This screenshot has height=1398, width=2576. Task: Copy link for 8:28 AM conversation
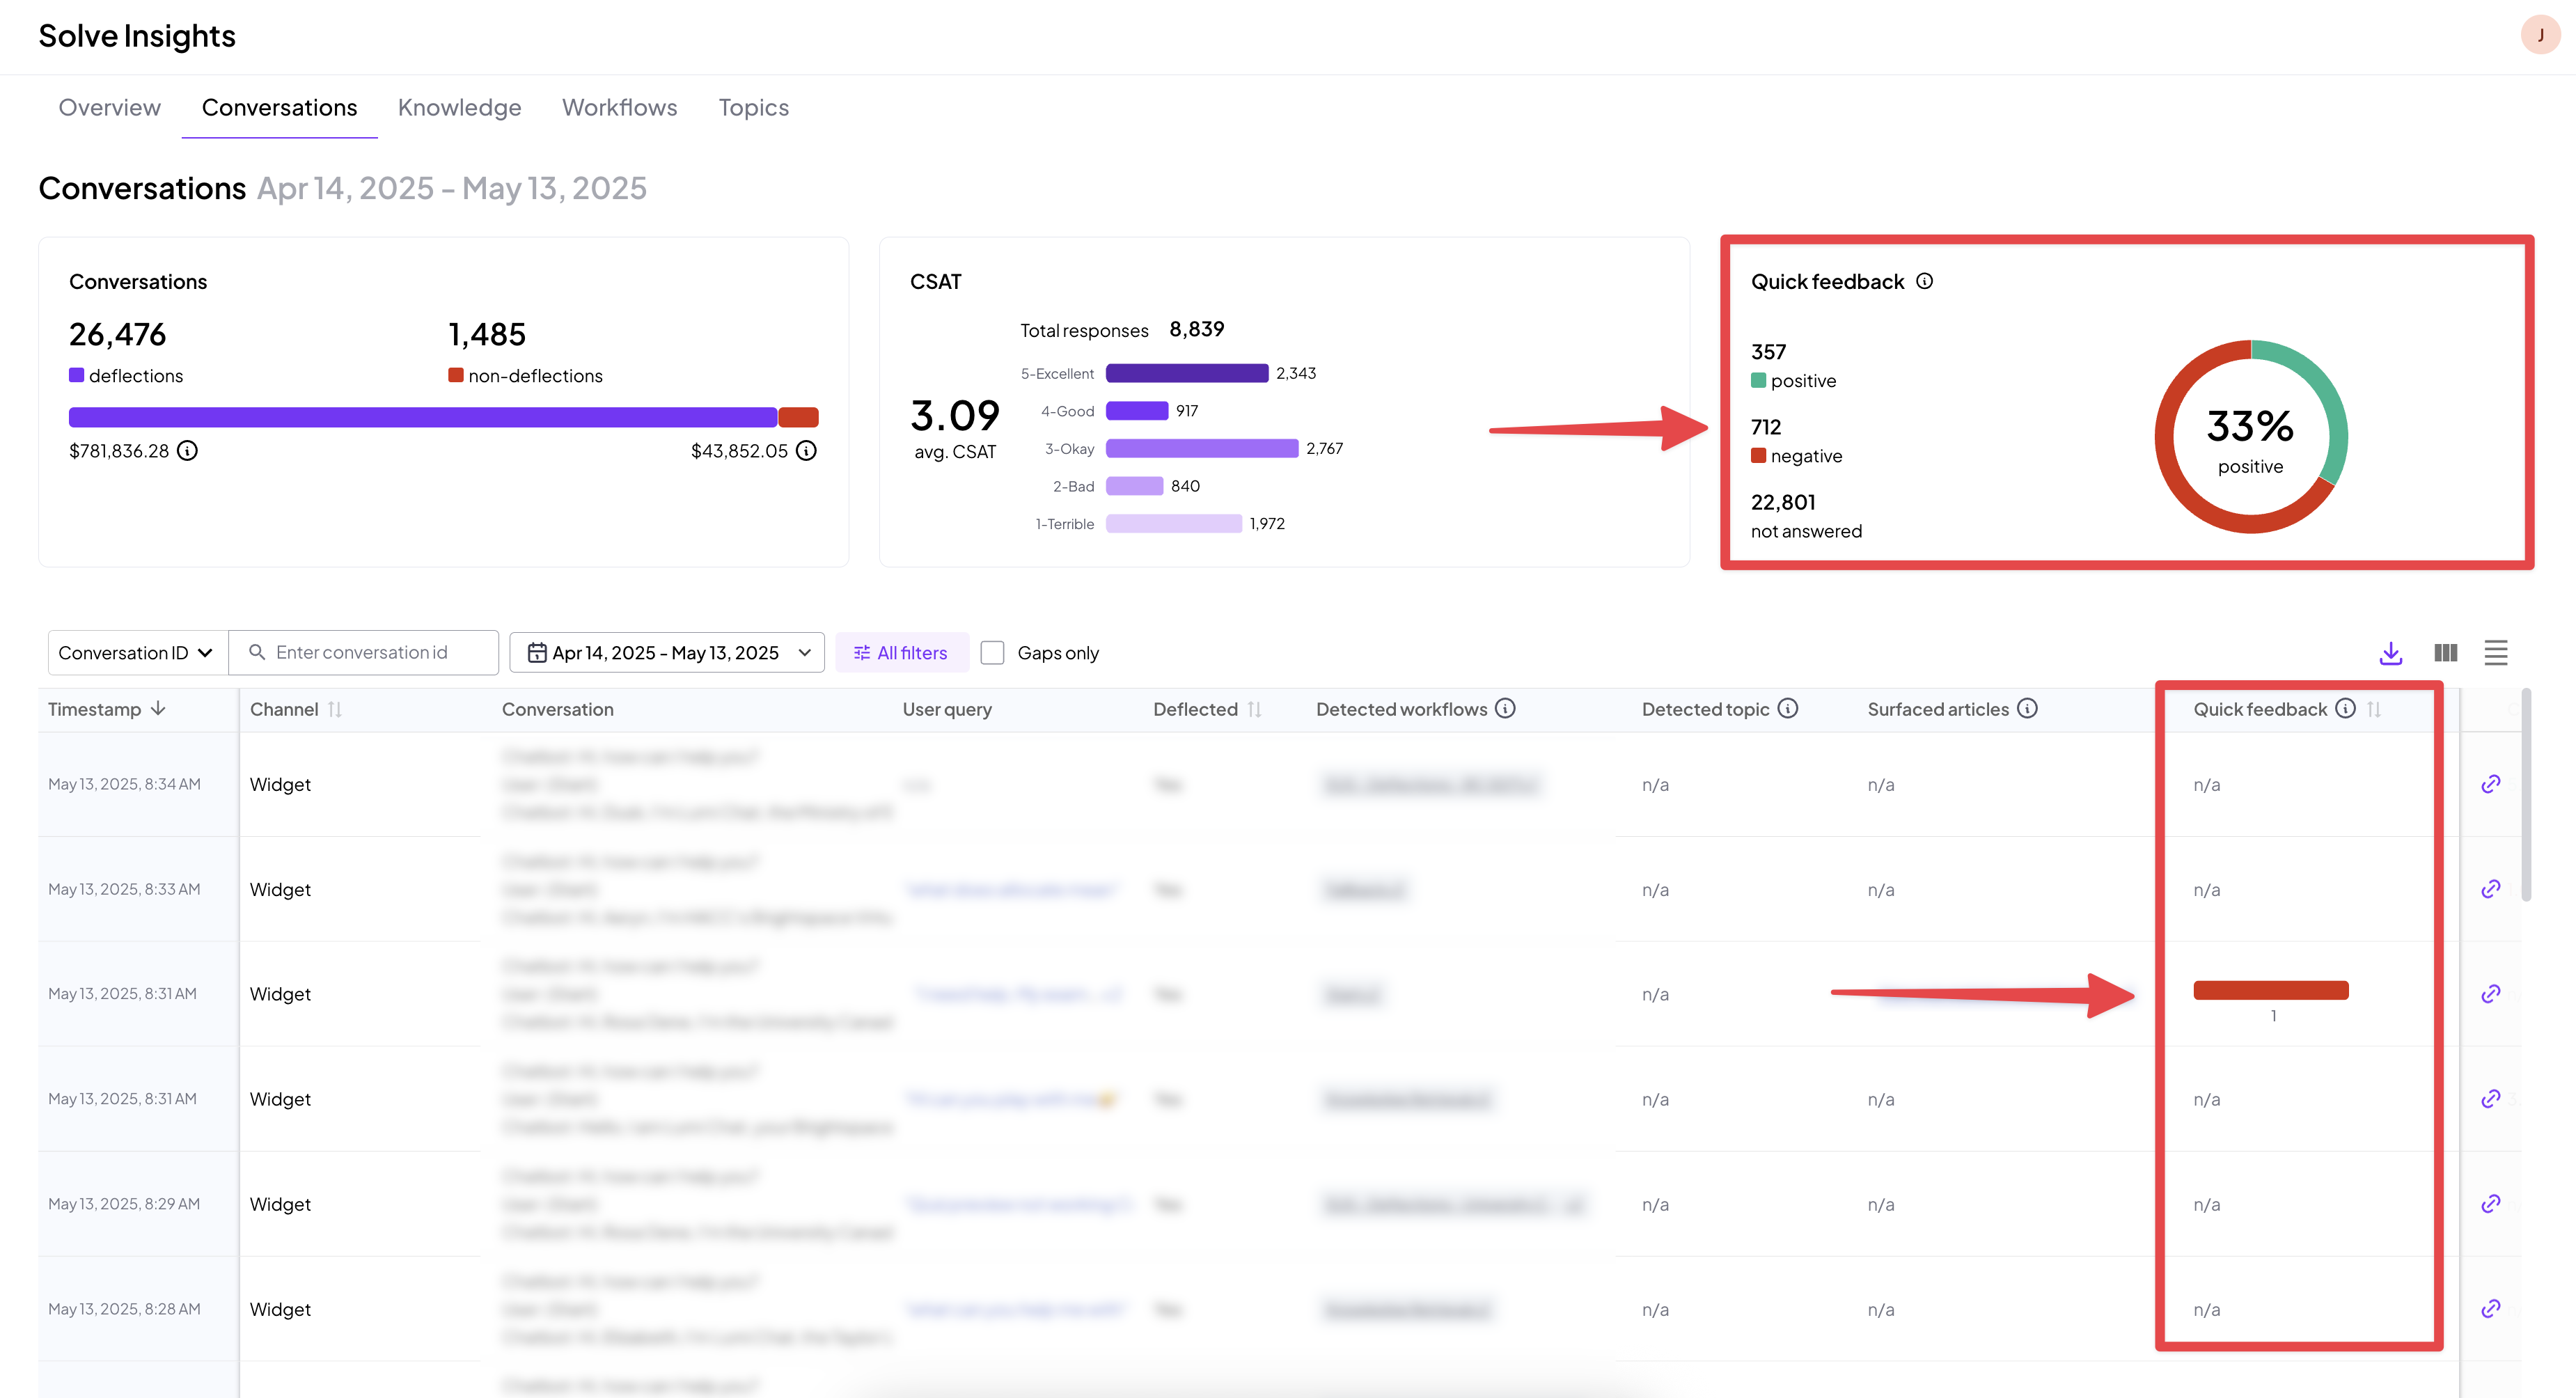2491,1309
